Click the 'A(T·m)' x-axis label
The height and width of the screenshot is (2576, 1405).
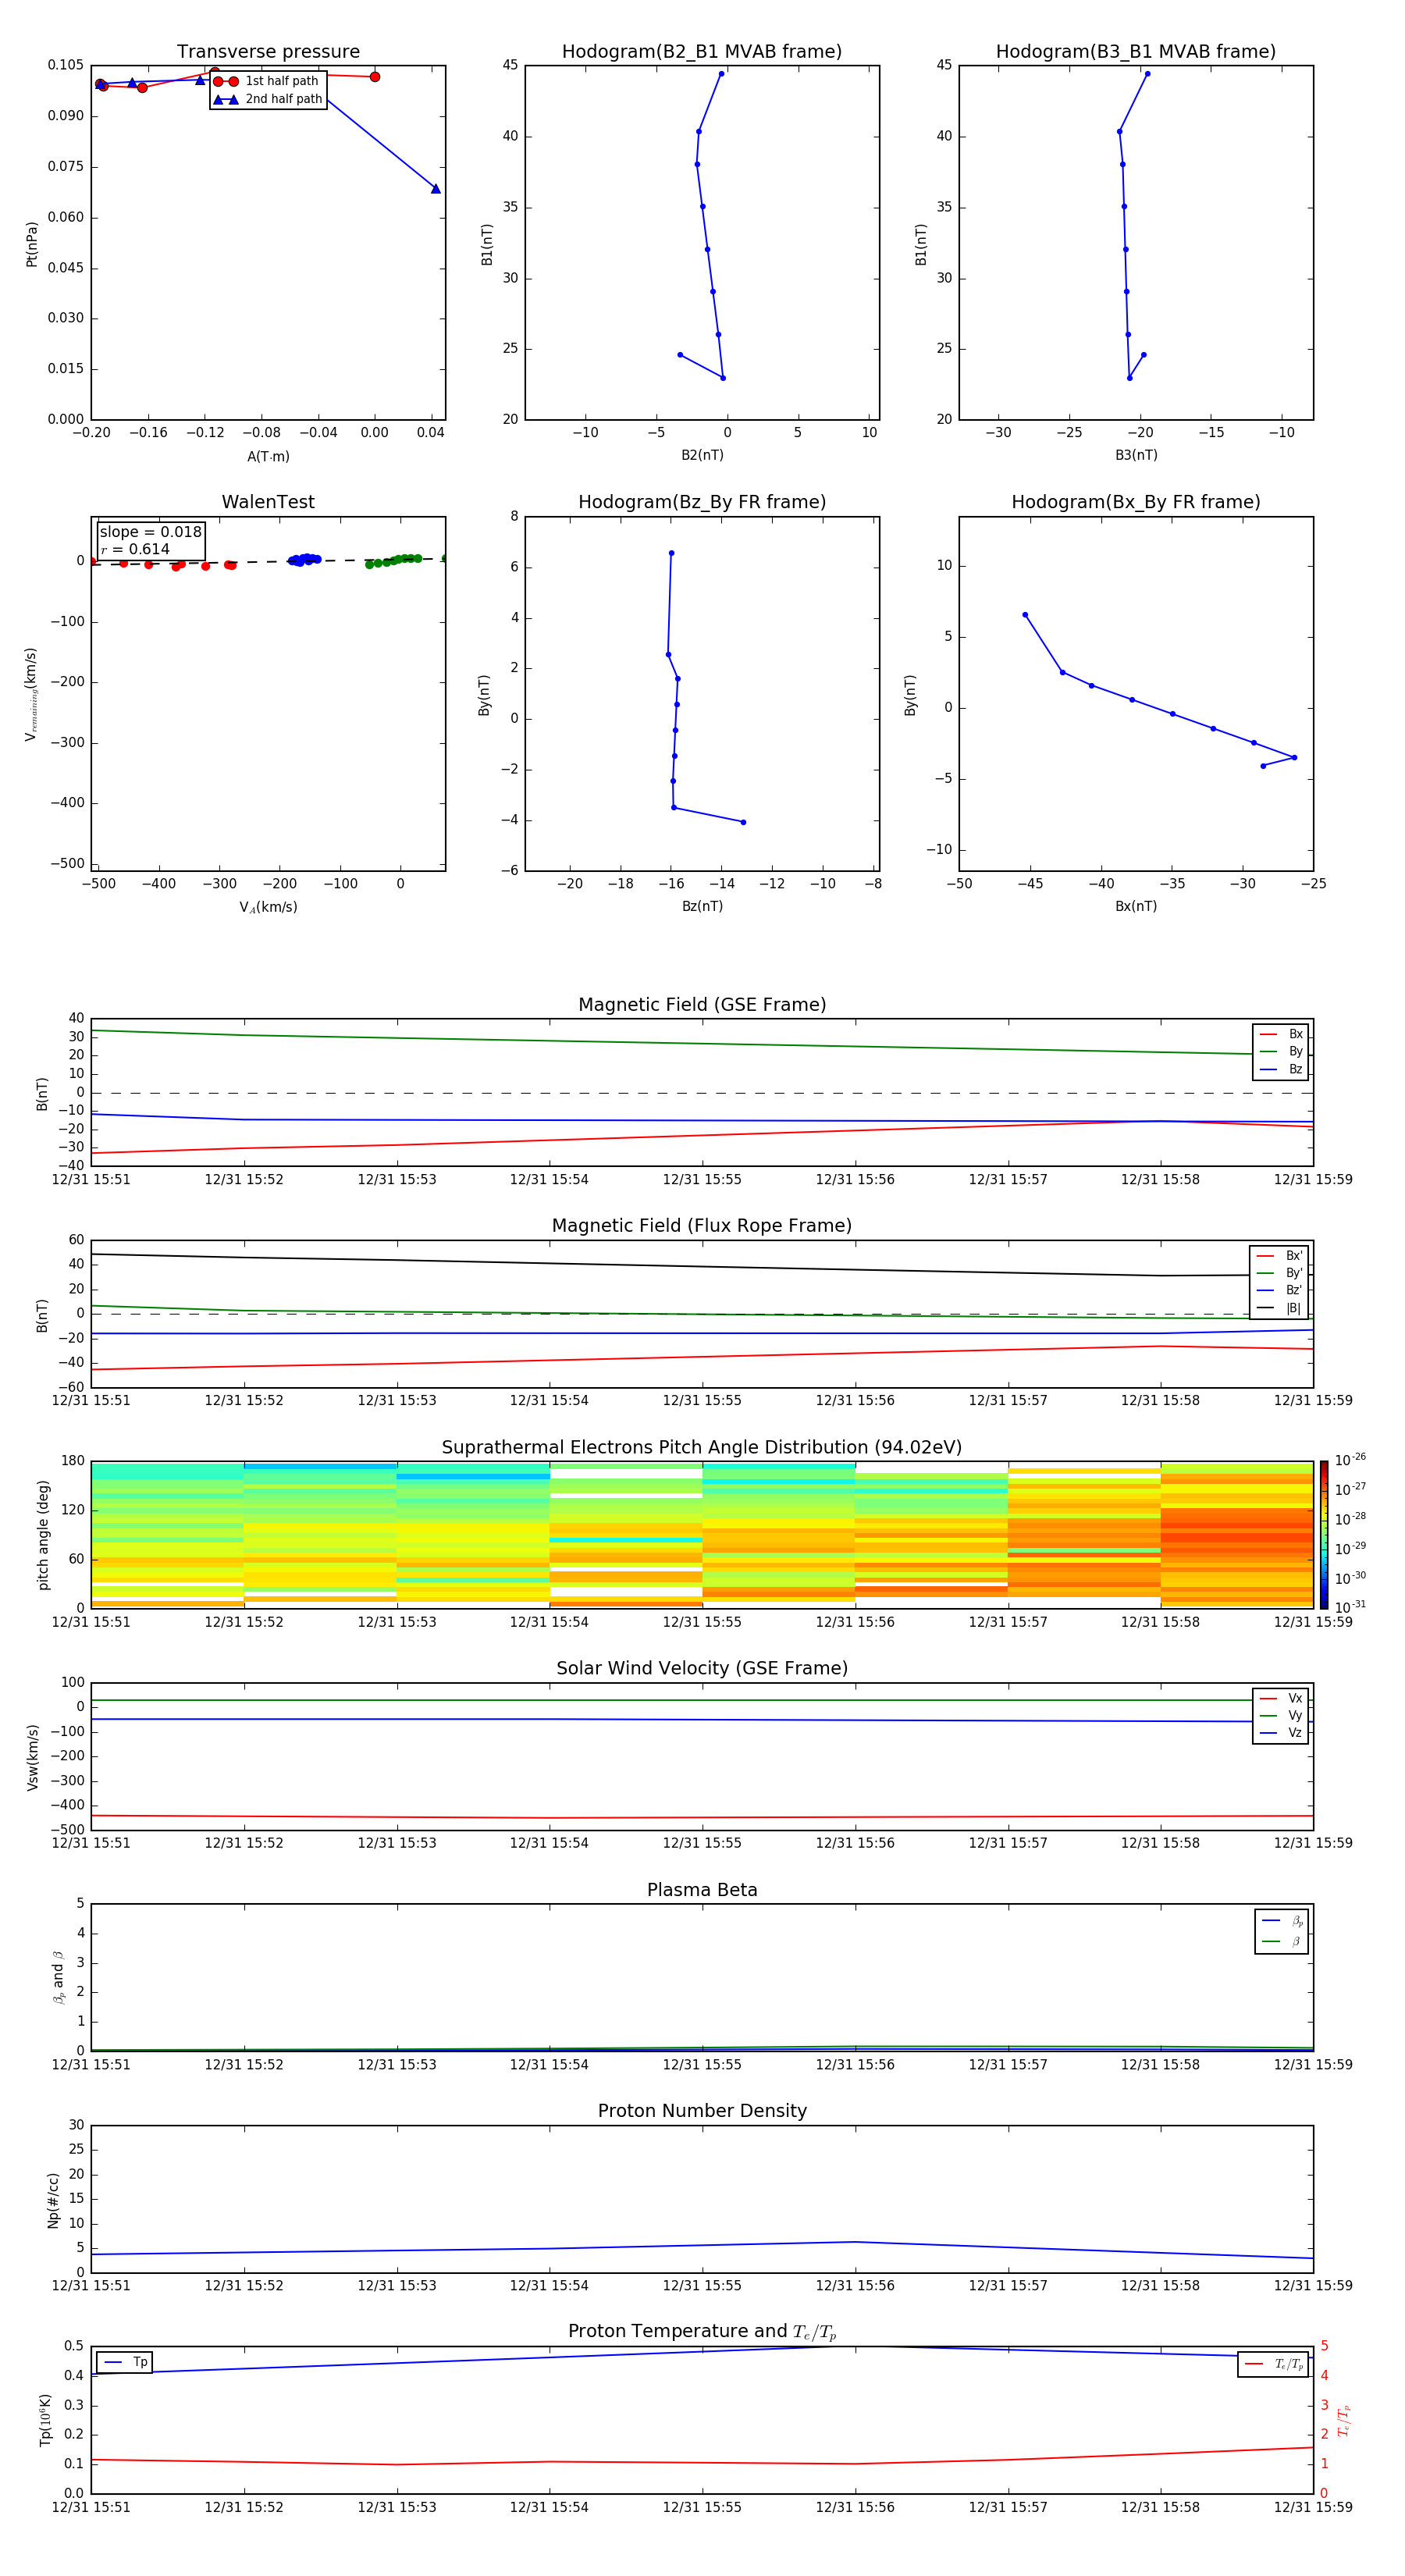(268, 457)
